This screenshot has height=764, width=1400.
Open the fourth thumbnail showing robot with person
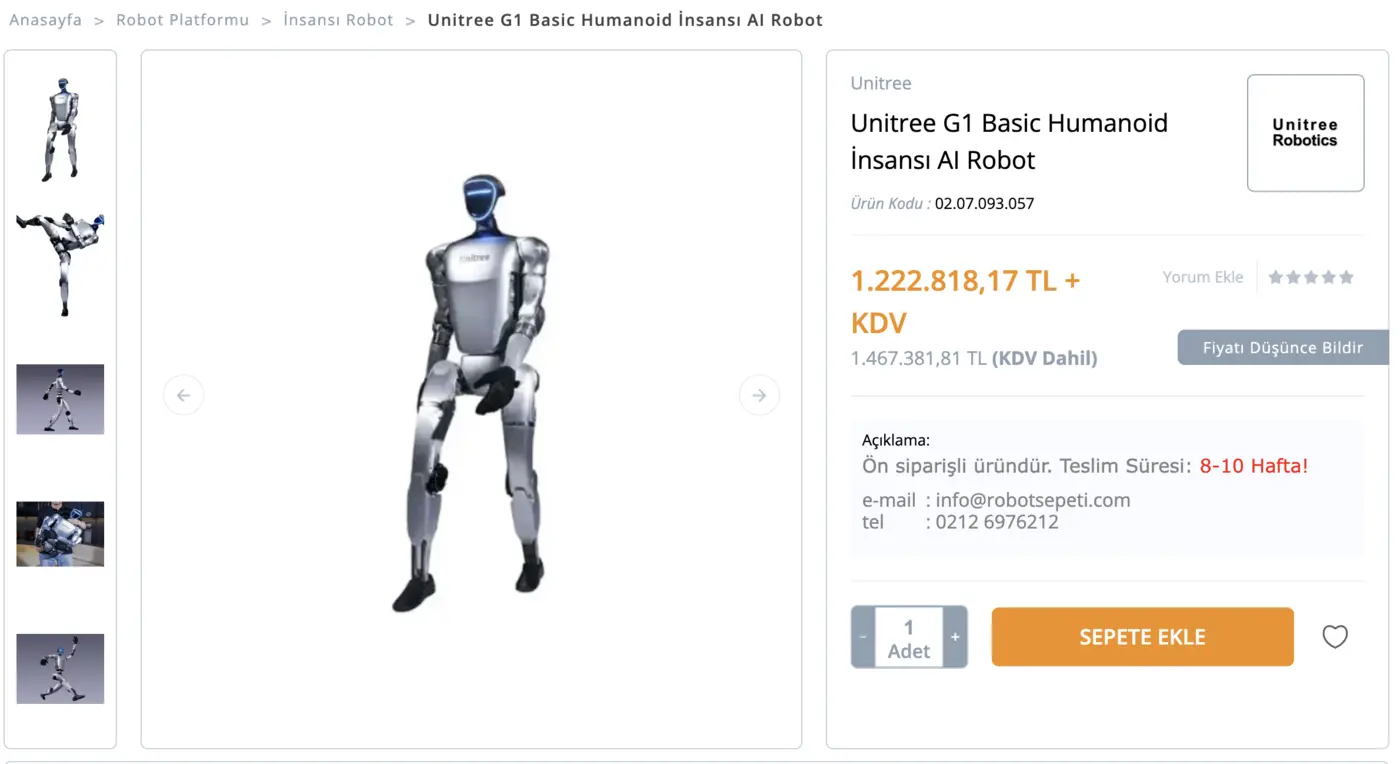tap(60, 534)
